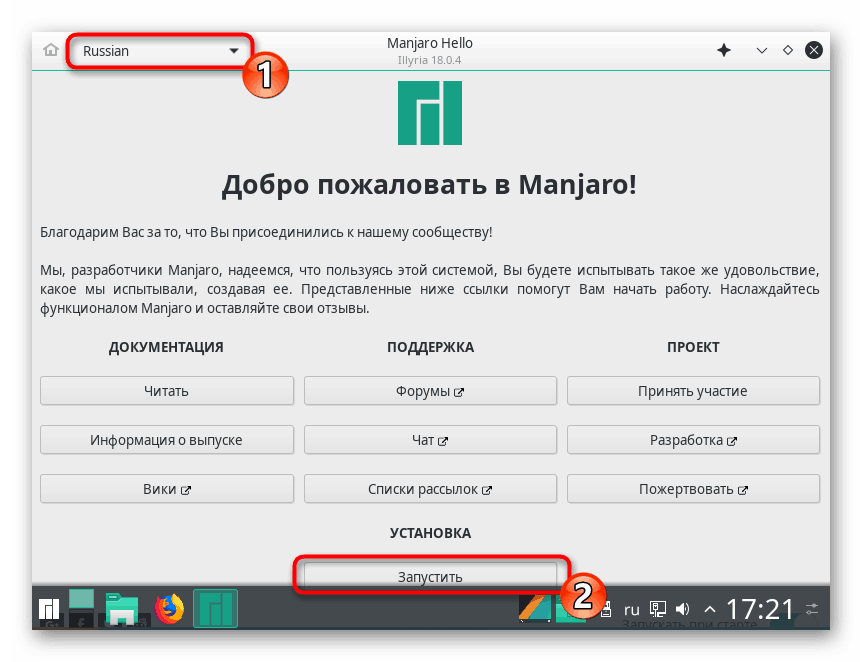Click Запустить to launch the installer

pos(430,574)
